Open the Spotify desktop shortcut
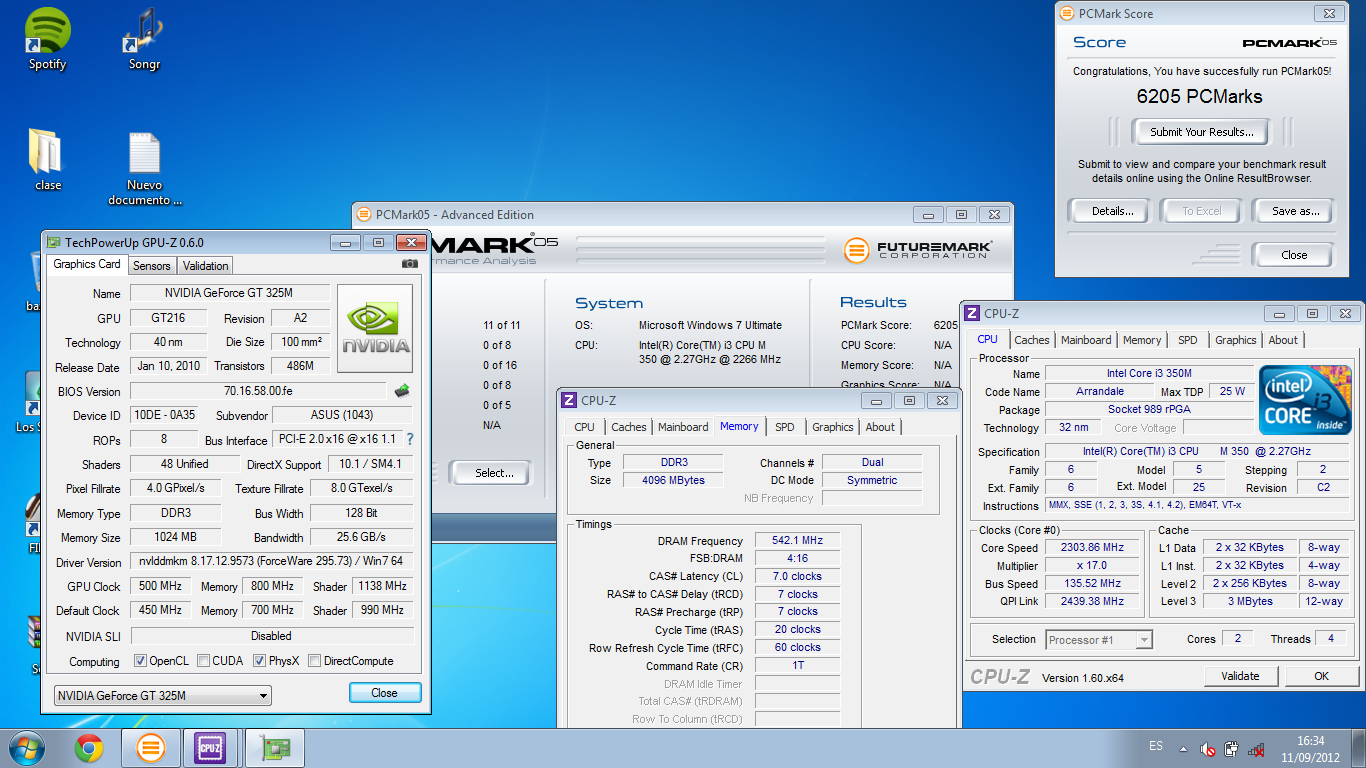 tap(47, 39)
